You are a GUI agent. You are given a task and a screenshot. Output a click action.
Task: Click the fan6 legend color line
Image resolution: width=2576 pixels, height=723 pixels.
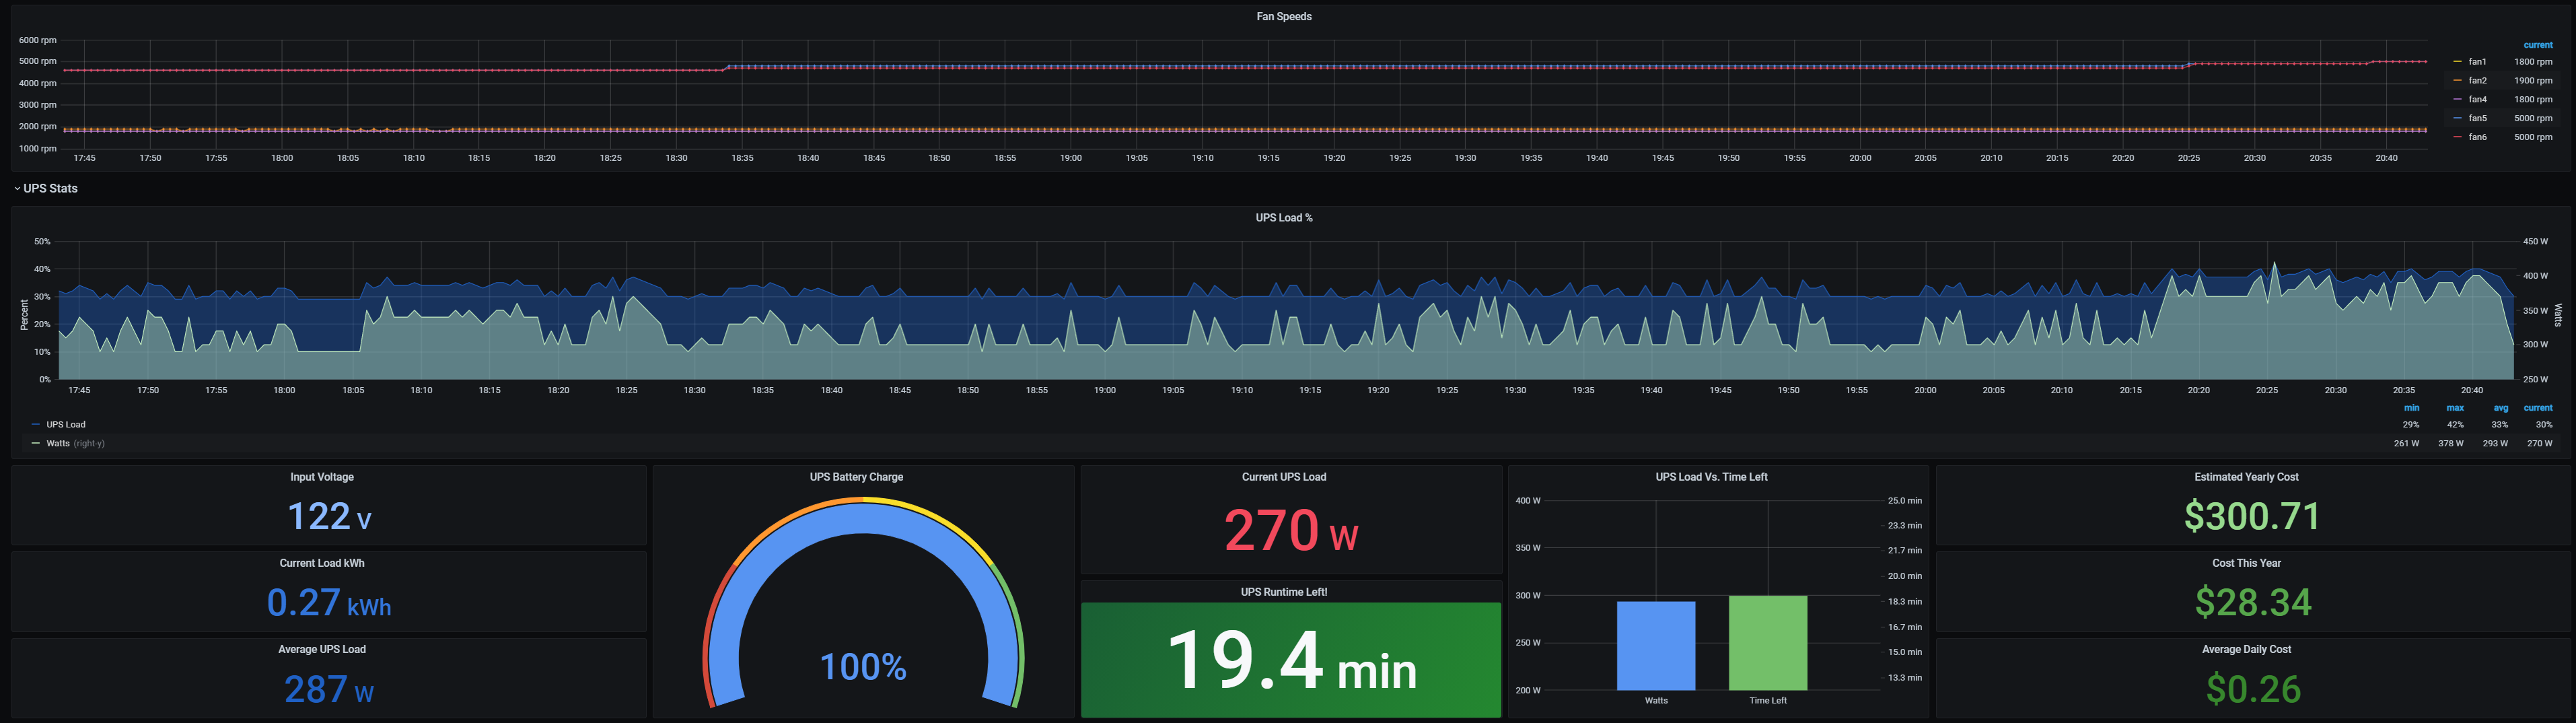pyautogui.click(x=2457, y=137)
